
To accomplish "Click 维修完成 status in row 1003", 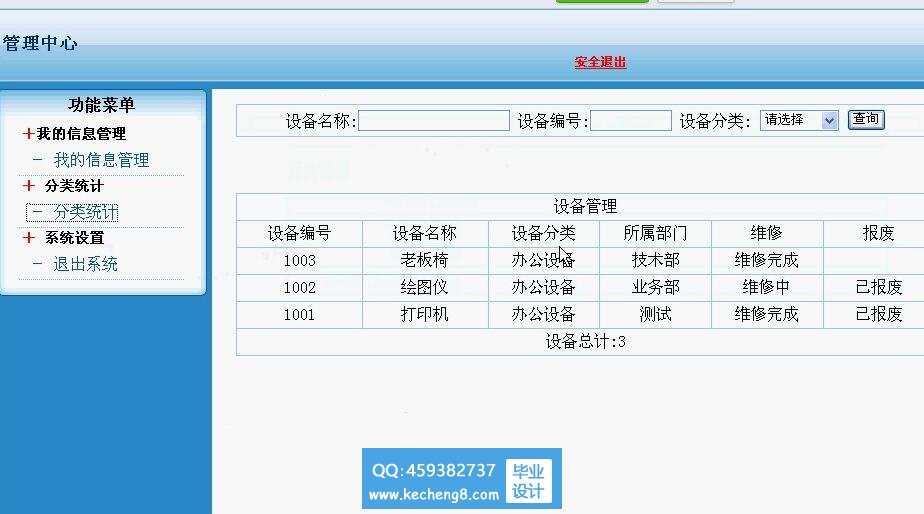I will 767,260.
